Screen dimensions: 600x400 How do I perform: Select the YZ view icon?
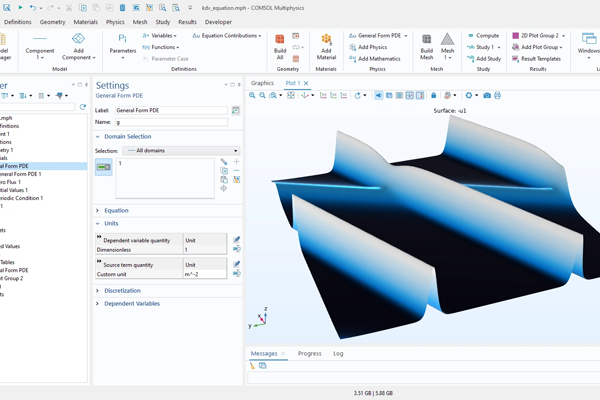[x=334, y=95]
